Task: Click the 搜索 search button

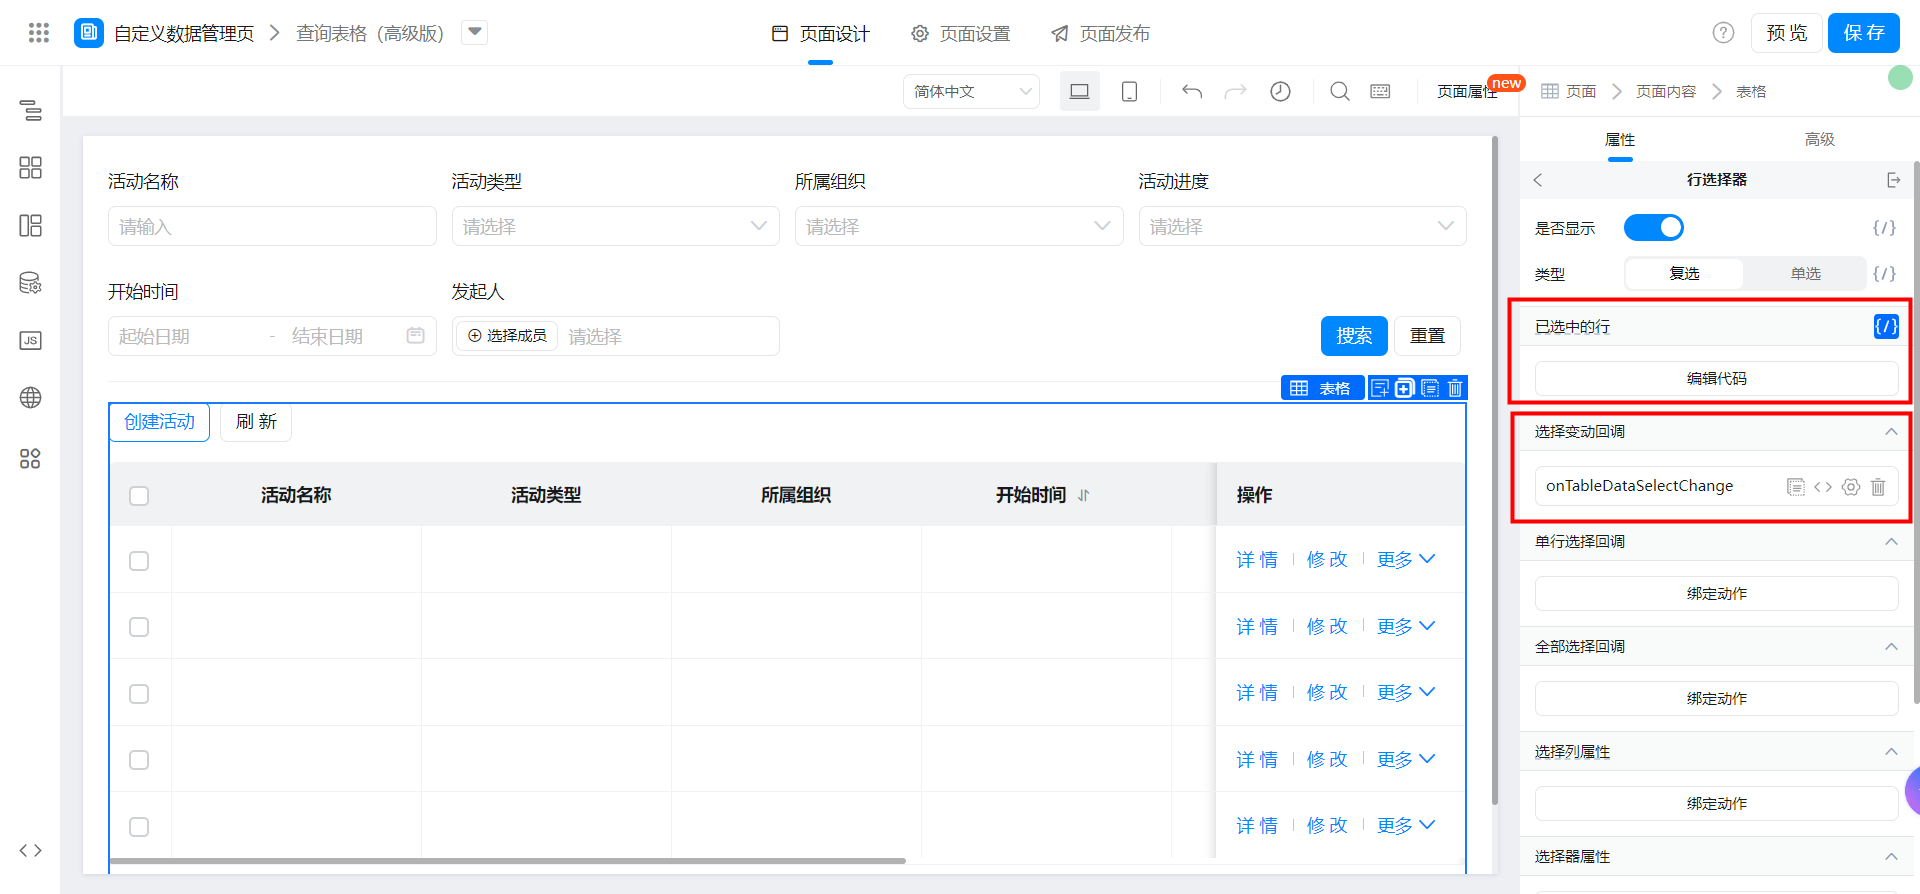Action: tap(1354, 336)
